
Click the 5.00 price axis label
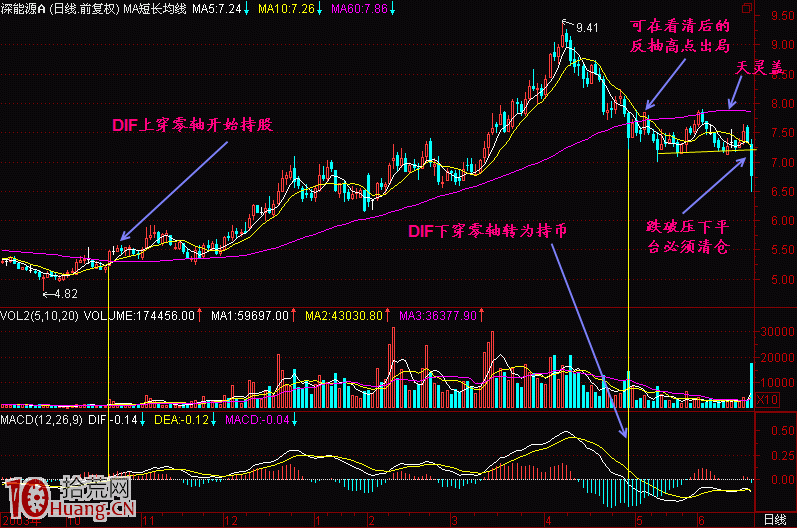783,279
